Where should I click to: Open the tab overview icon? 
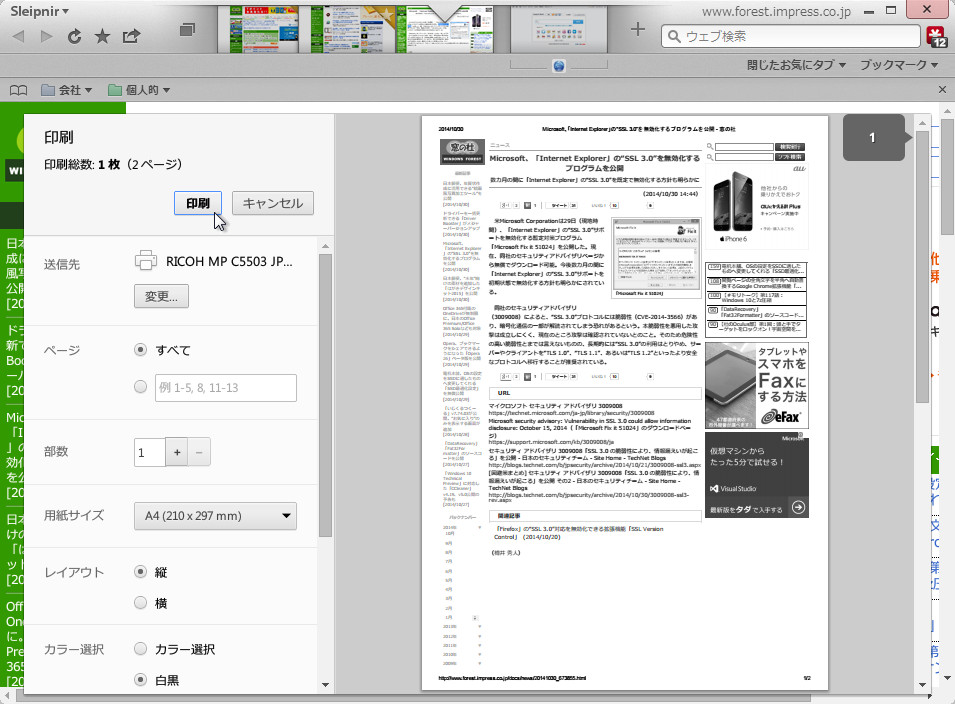(188, 29)
